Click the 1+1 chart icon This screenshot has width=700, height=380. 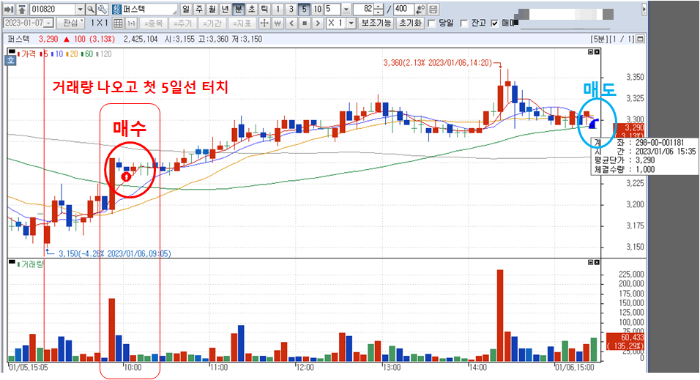tap(131, 23)
